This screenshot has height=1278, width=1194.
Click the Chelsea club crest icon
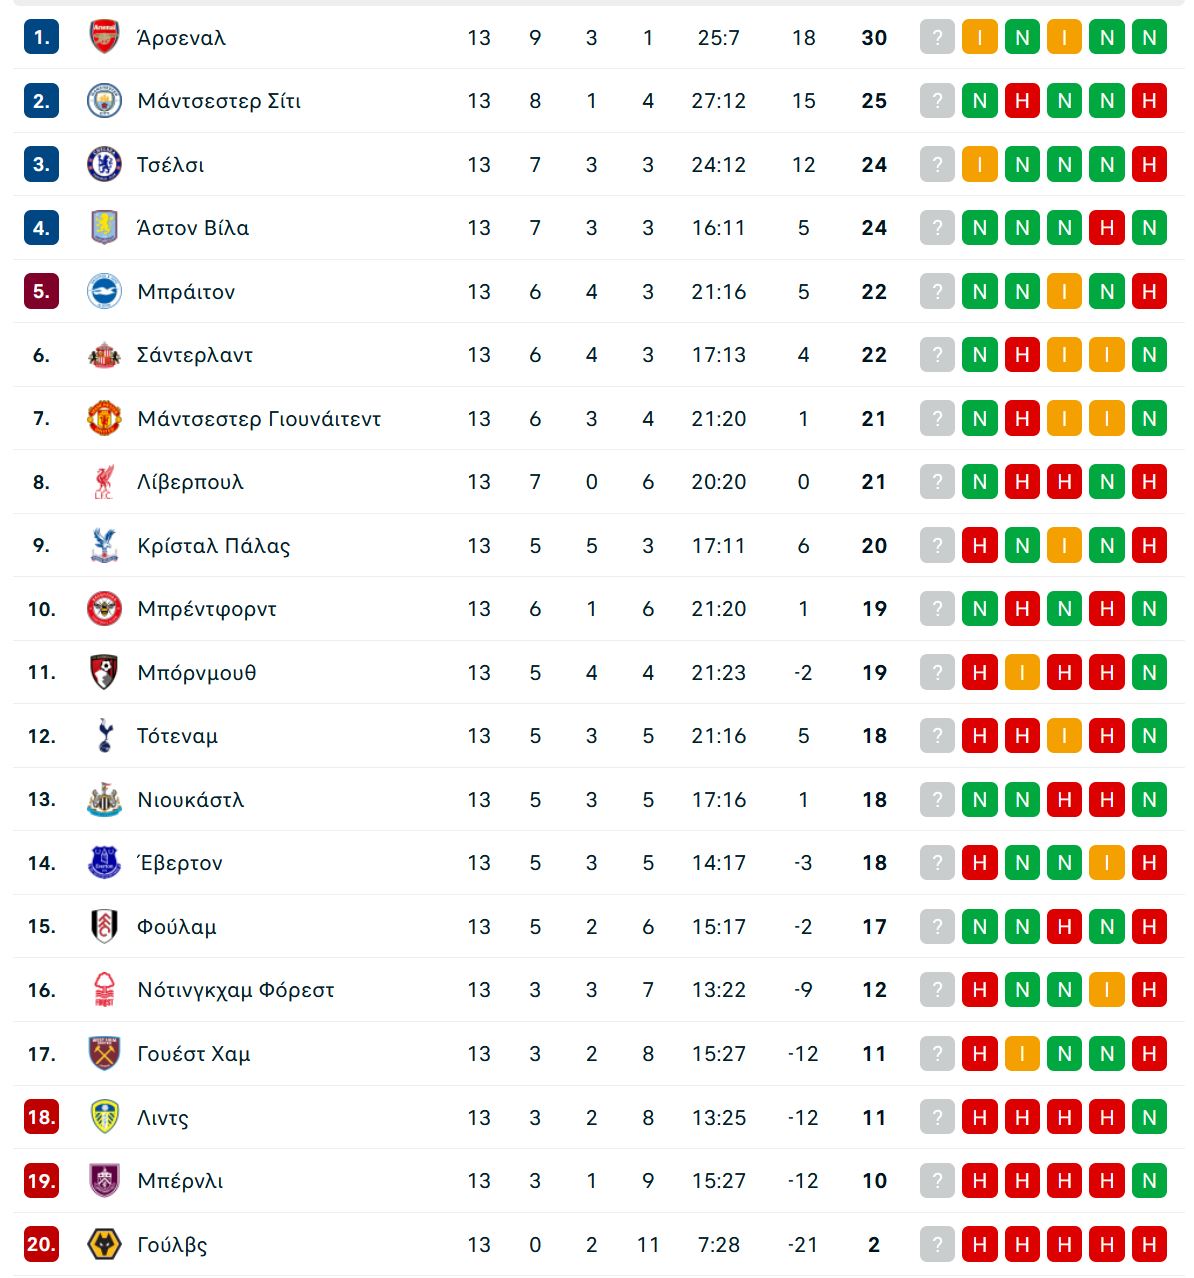coord(104,164)
